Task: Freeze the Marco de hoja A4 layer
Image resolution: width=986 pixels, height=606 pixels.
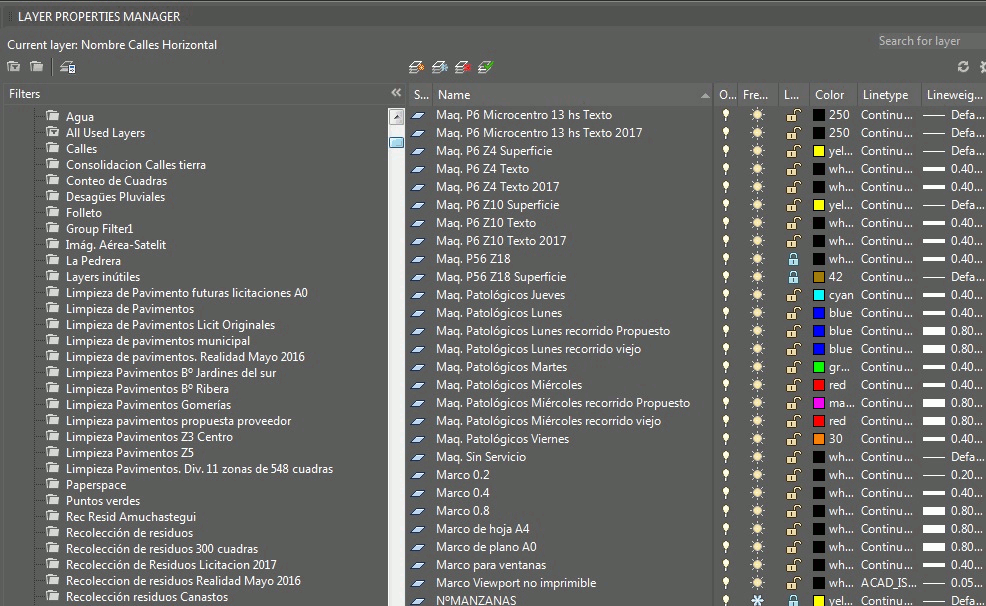Action: (x=757, y=529)
